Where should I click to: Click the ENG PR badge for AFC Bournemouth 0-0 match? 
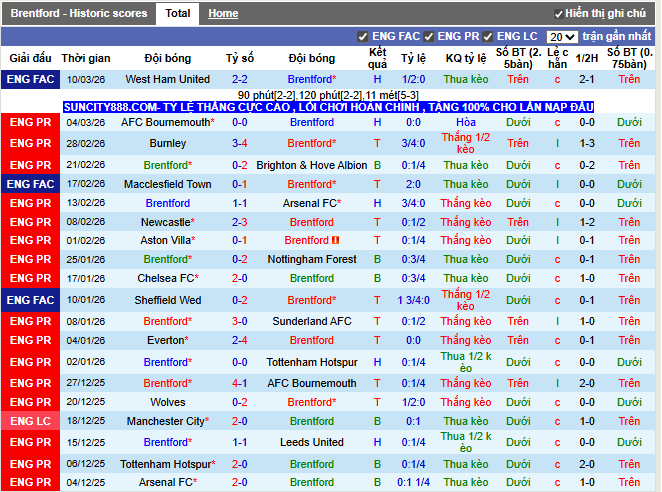(30, 122)
